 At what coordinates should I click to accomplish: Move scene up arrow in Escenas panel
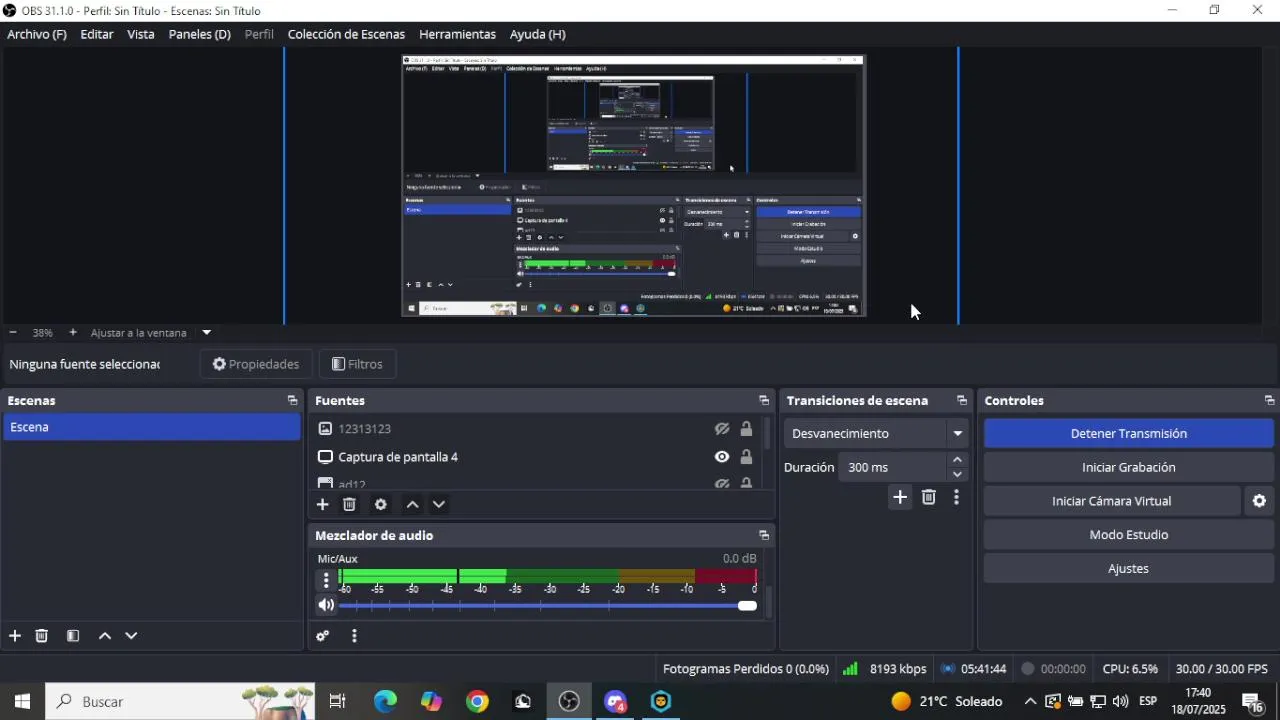point(105,636)
